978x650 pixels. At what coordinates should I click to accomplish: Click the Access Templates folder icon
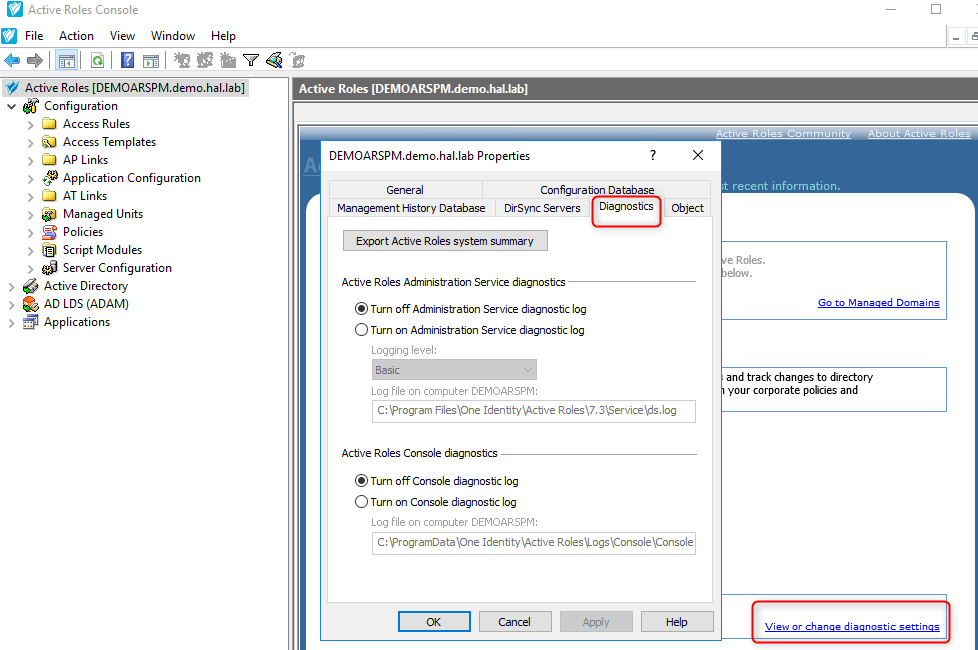(x=49, y=142)
